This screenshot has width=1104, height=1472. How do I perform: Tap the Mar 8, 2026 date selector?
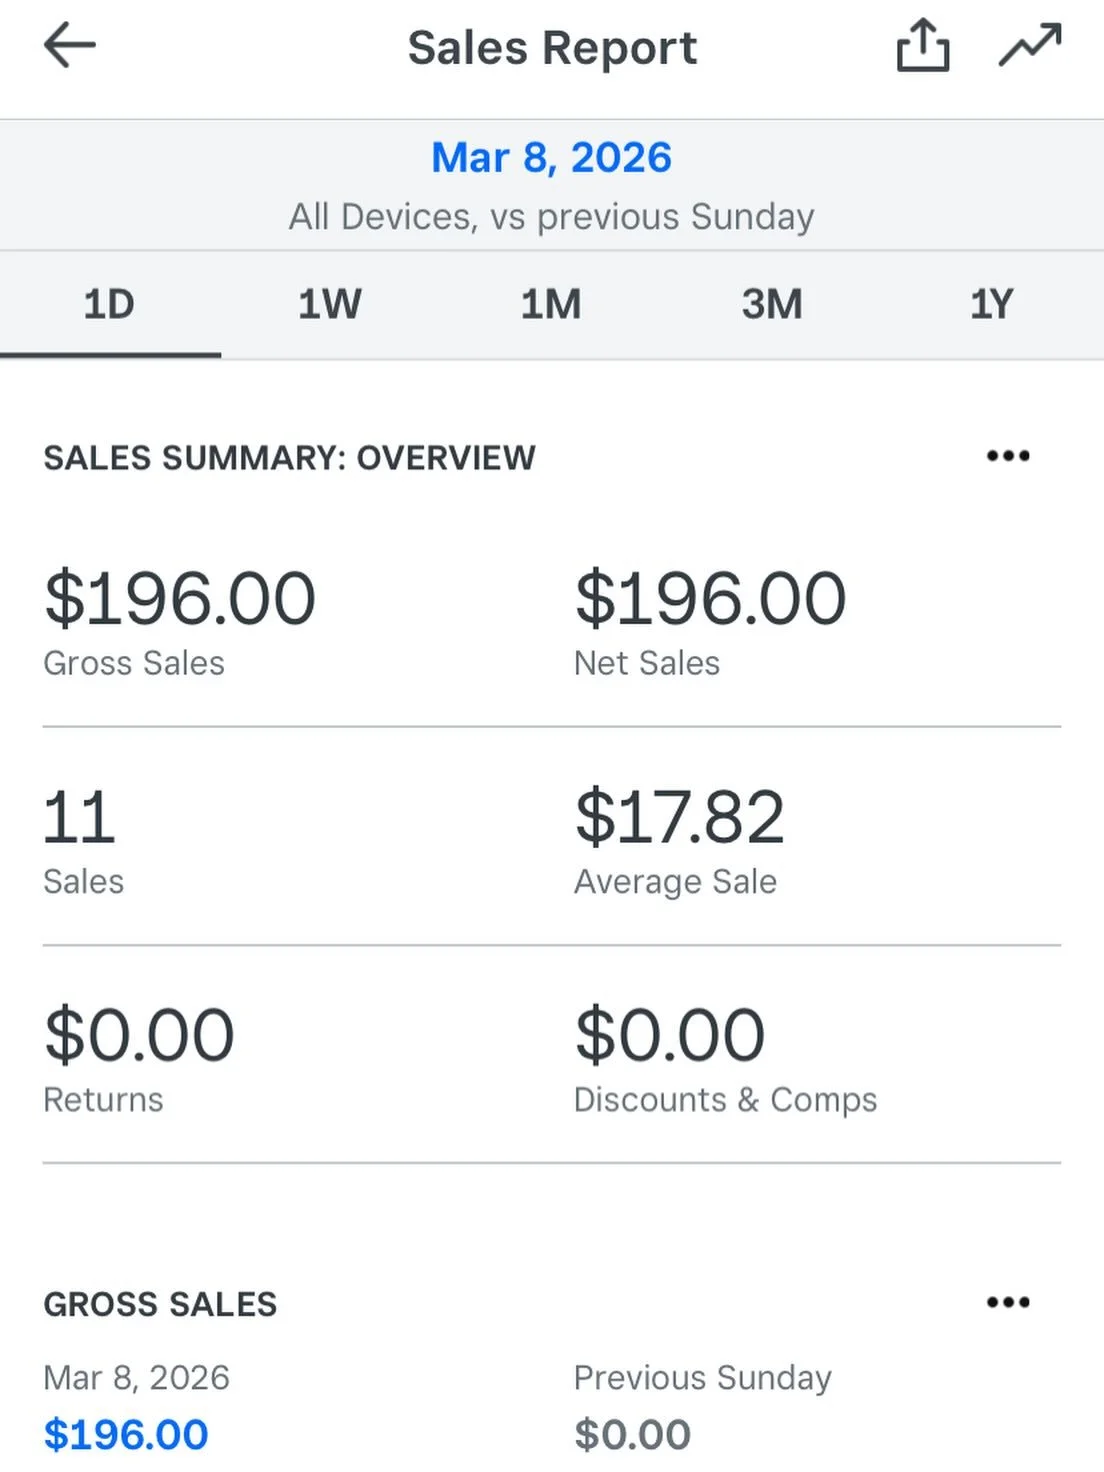point(552,158)
